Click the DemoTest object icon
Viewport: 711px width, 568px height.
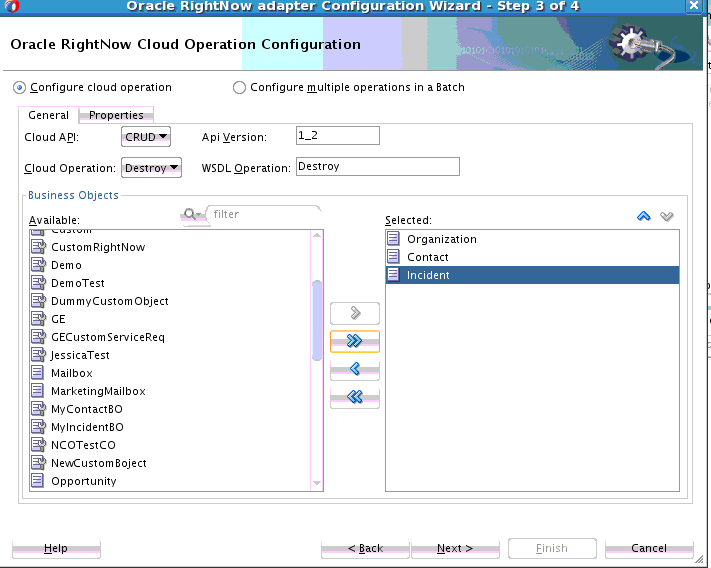tap(39, 283)
